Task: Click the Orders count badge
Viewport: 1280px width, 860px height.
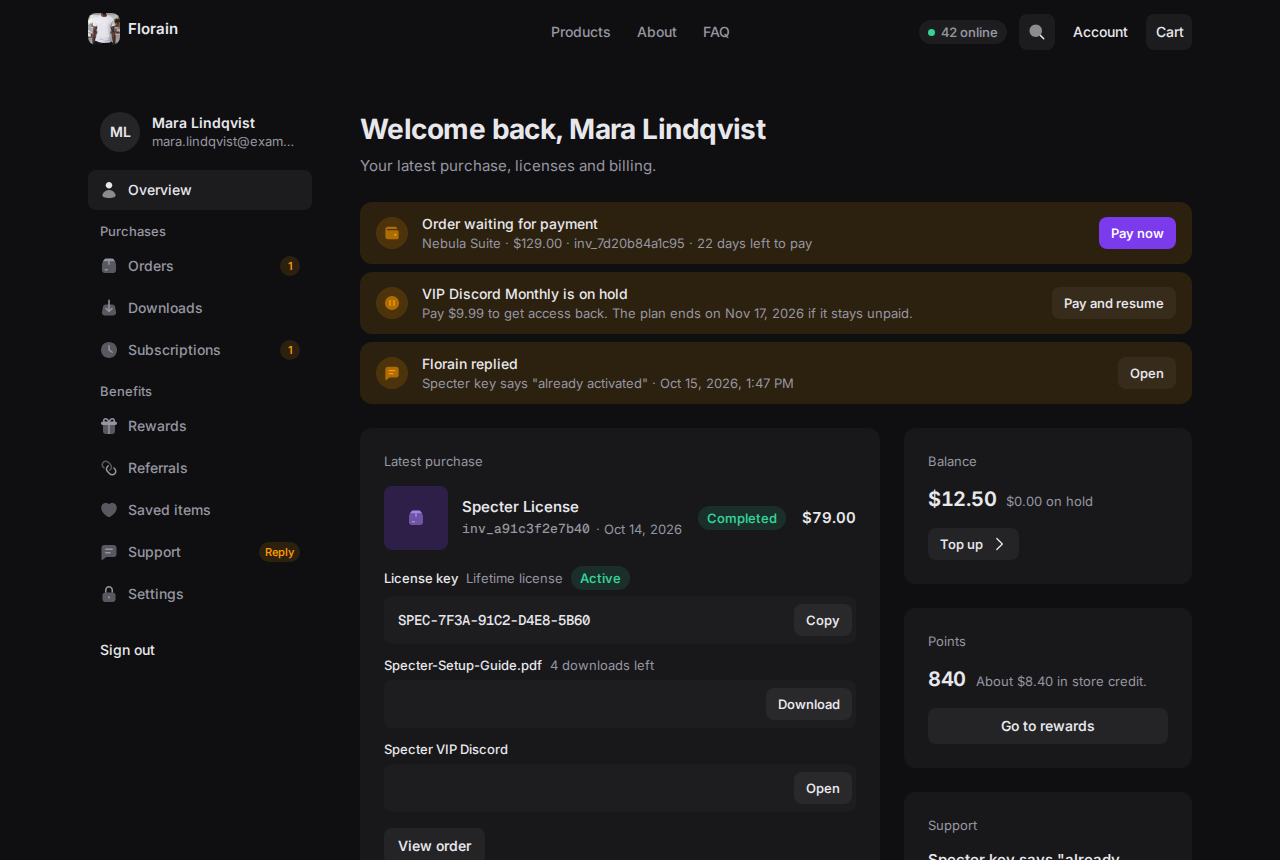Action: [290, 266]
